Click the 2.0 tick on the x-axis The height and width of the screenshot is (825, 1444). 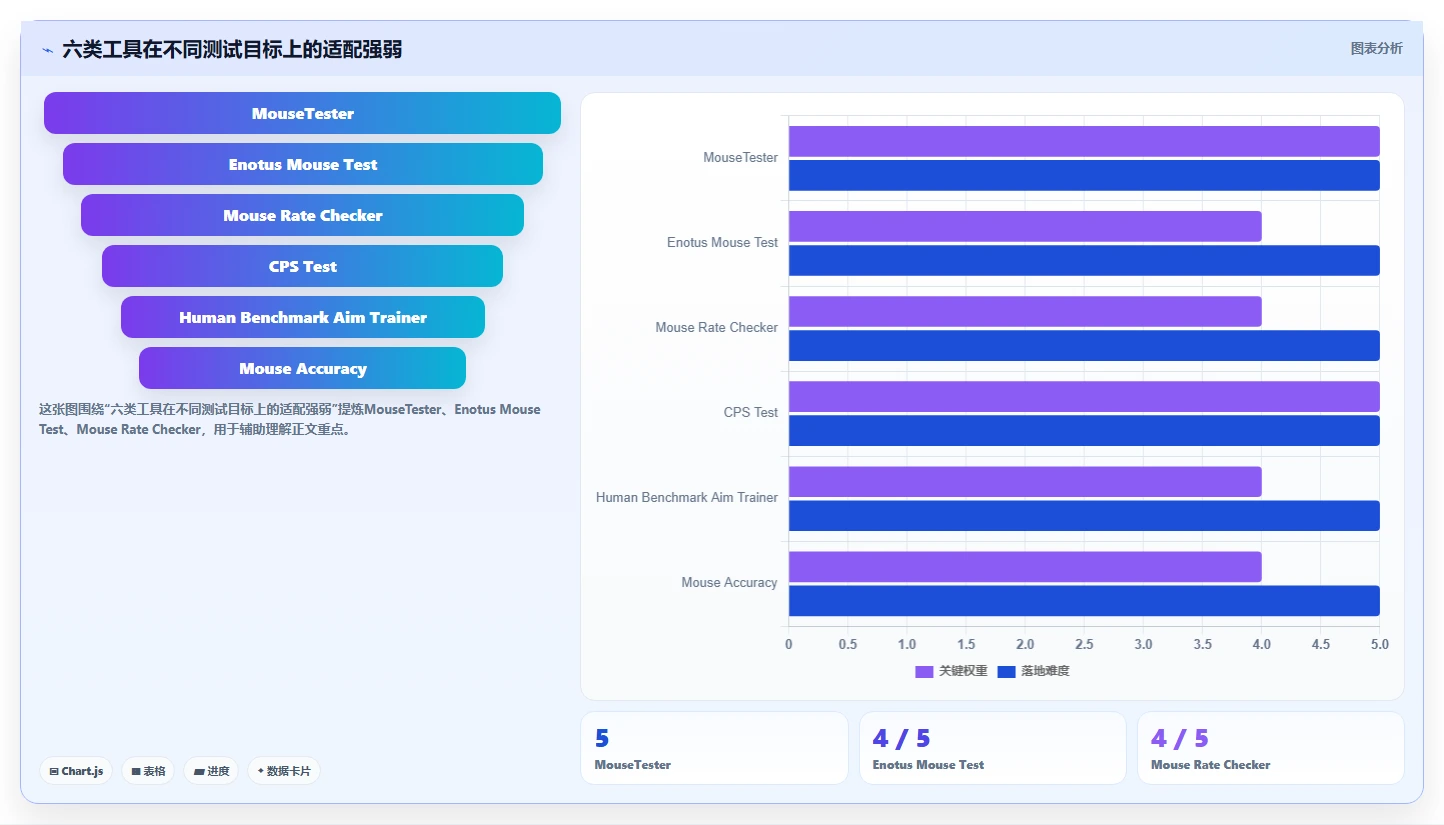coord(1025,644)
